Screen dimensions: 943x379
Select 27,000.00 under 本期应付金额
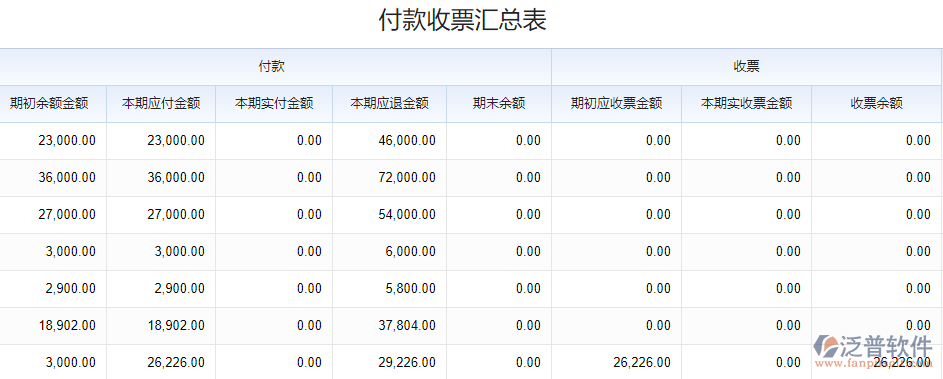click(x=176, y=215)
